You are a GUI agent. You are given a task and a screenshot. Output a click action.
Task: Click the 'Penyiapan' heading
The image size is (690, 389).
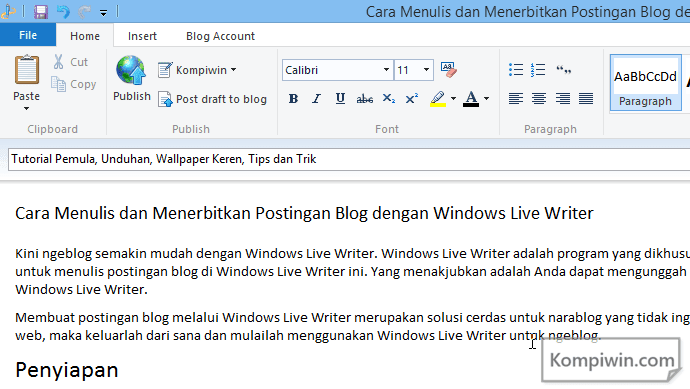[67, 371]
